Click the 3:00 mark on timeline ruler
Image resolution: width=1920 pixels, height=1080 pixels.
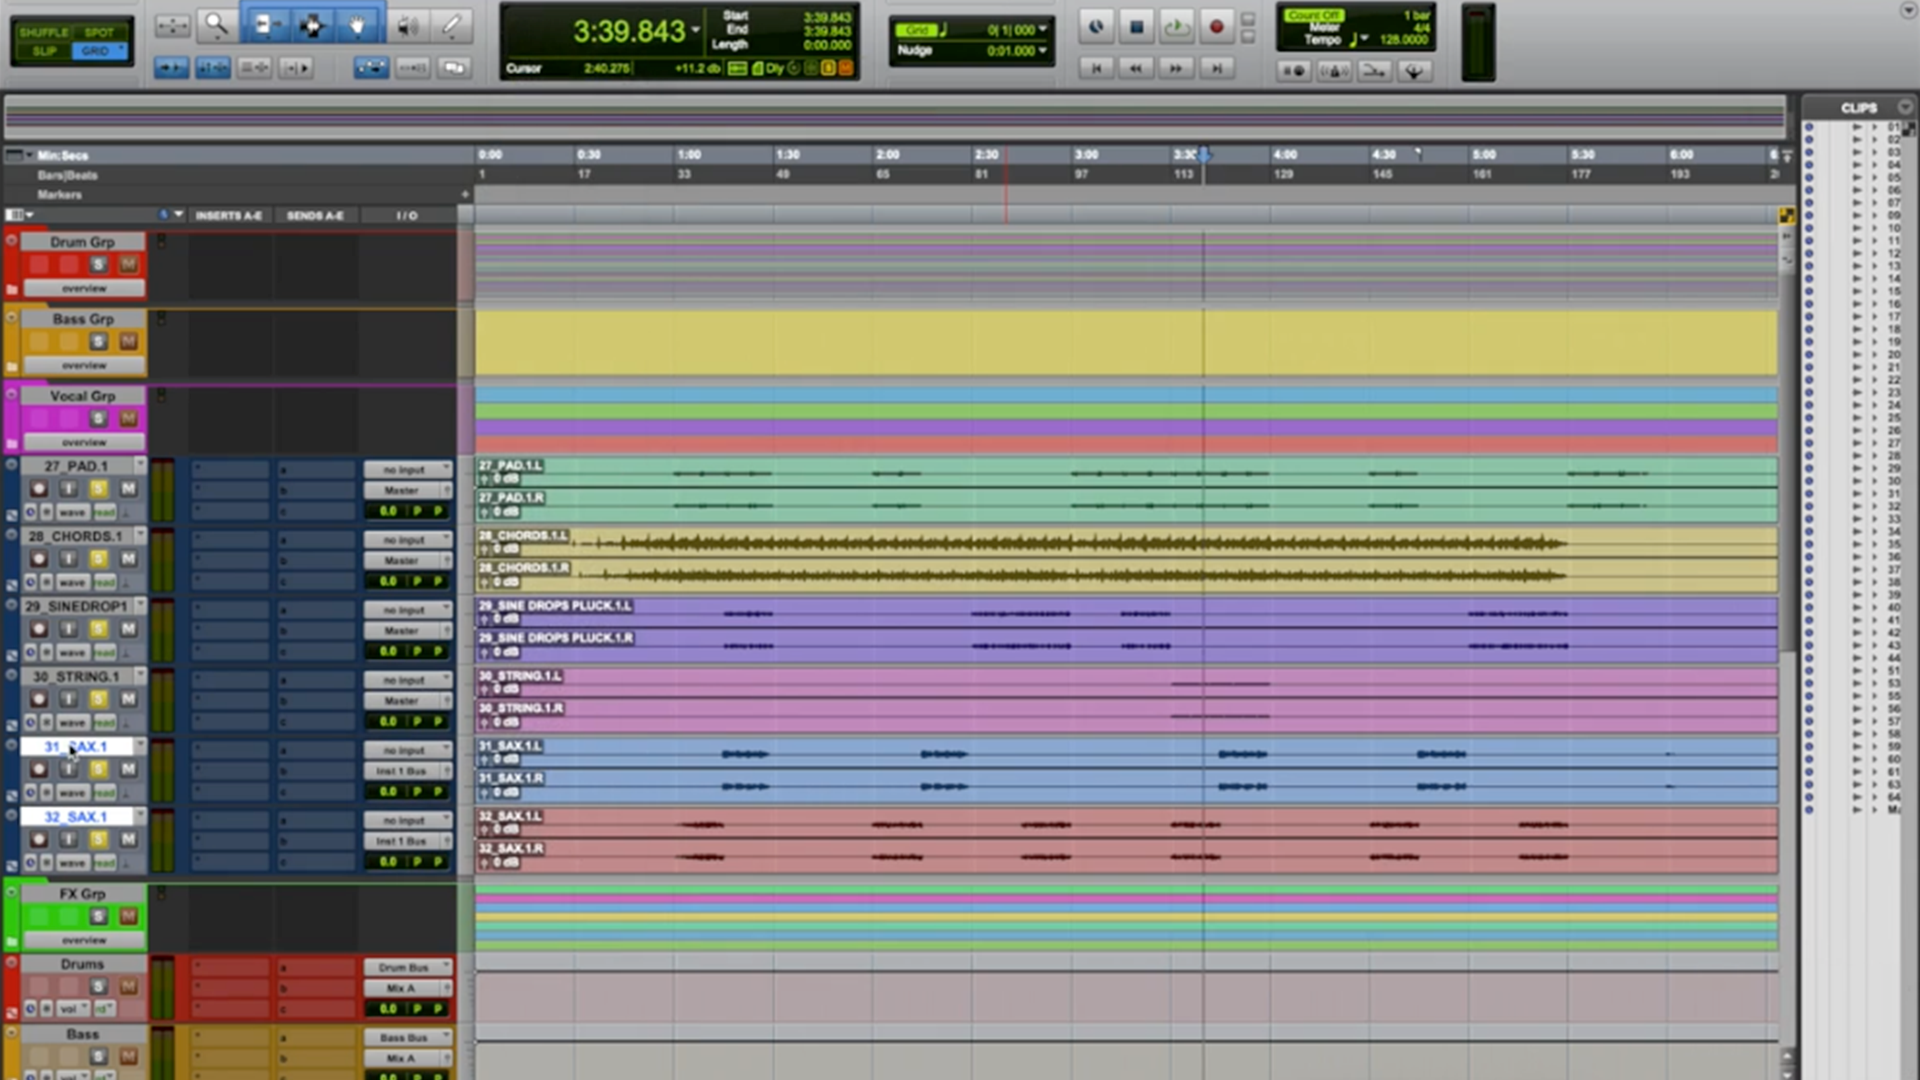tap(1086, 155)
